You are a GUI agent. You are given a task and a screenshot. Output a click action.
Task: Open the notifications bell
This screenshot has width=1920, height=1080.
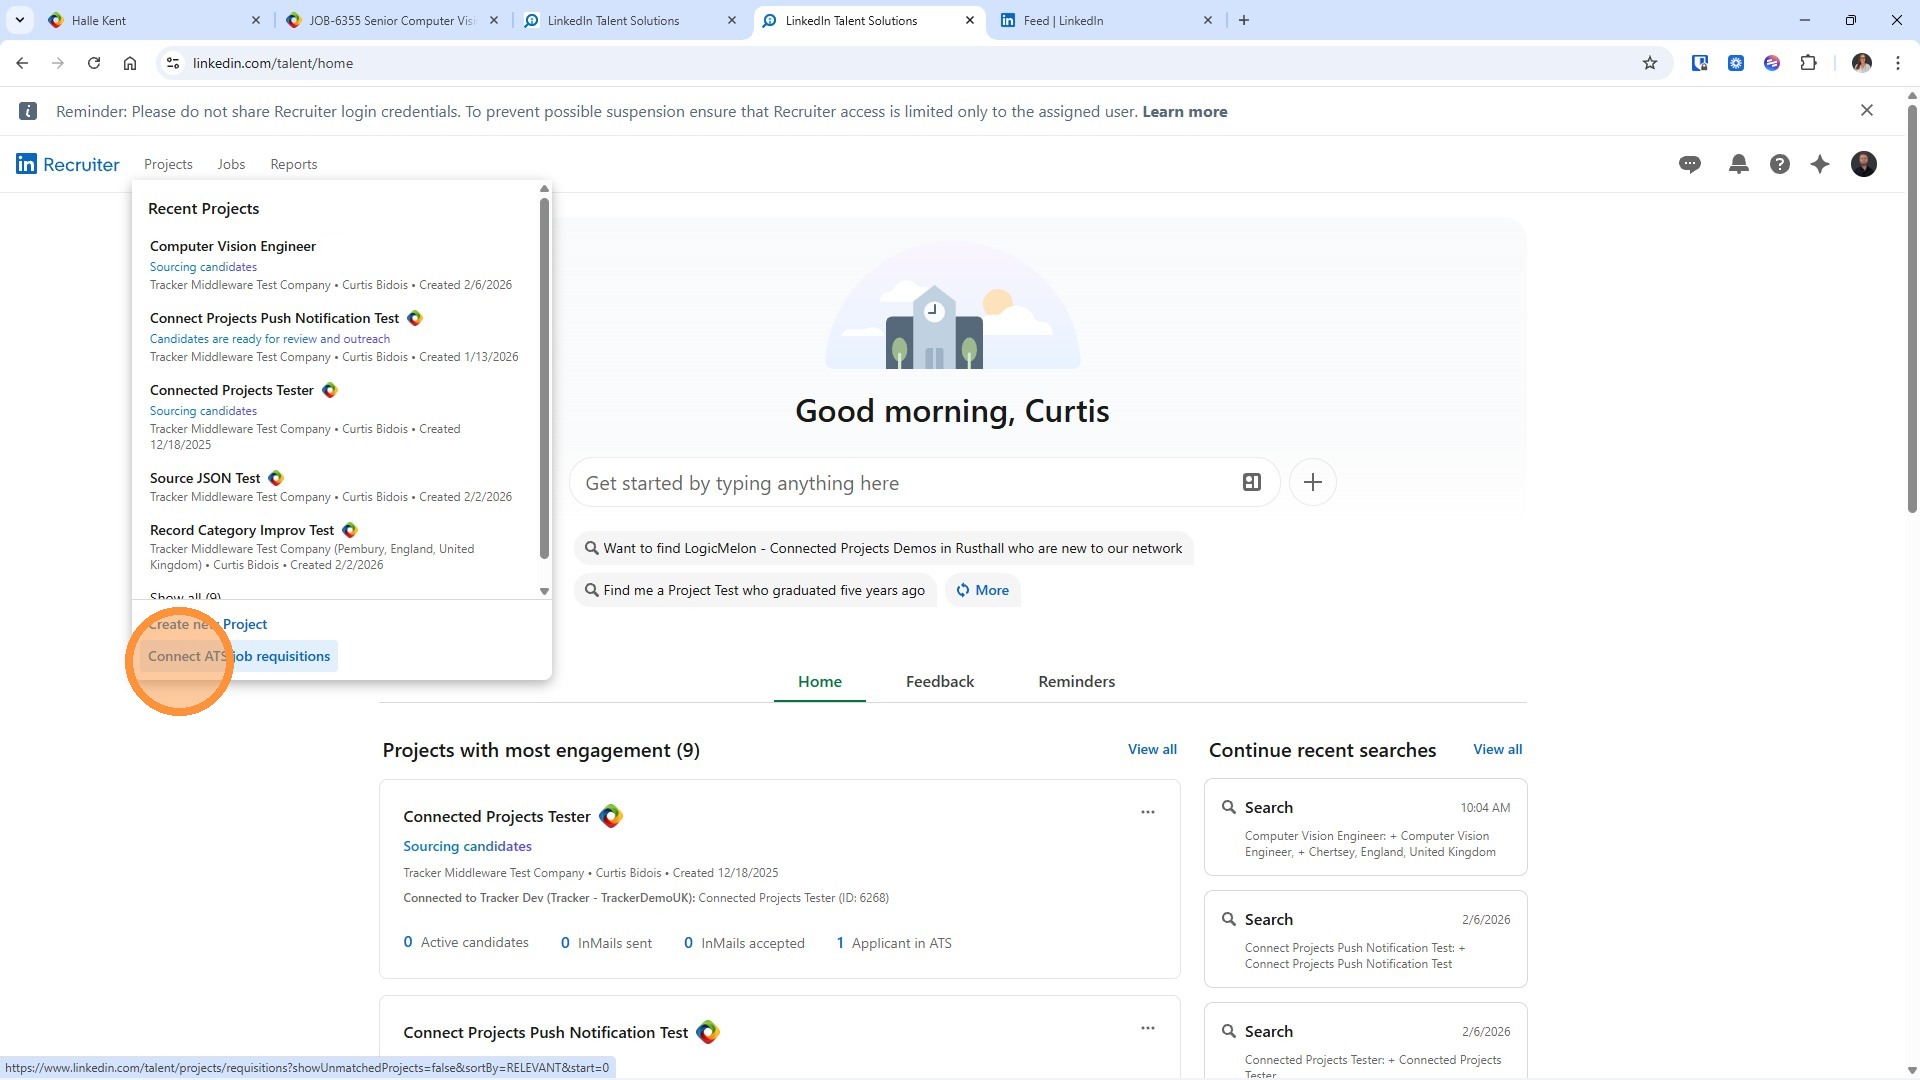[x=1739, y=164]
